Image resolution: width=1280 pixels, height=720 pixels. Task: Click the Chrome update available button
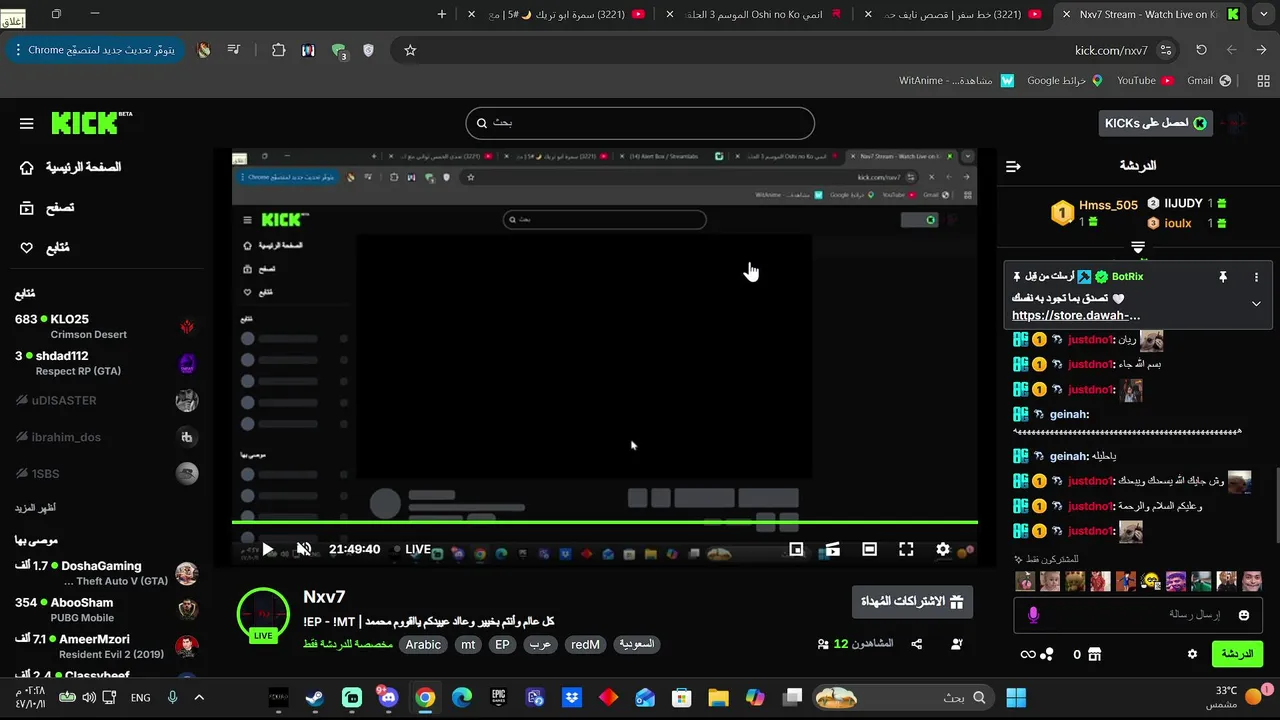pos(95,50)
